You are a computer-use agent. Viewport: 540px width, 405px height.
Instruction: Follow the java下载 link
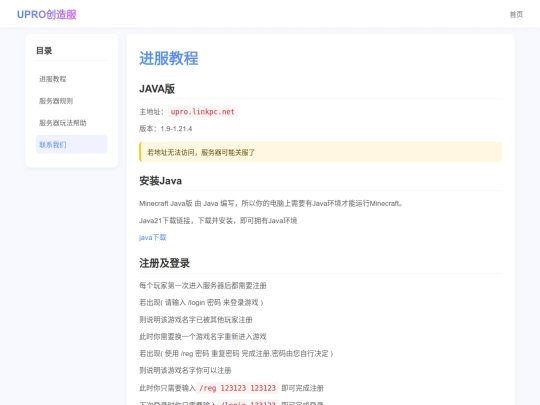(x=153, y=237)
